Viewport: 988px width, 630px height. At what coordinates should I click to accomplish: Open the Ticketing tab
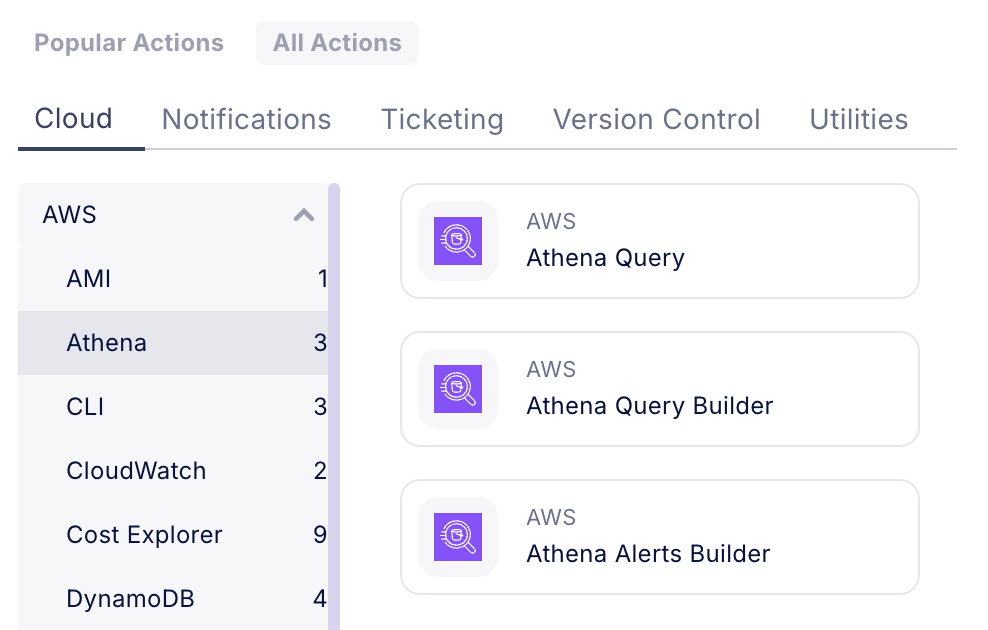(442, 119)
